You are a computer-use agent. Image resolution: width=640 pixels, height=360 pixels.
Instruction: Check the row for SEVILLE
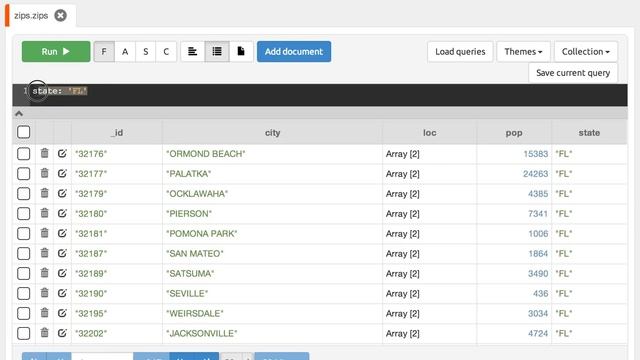[x=24, y=293]
